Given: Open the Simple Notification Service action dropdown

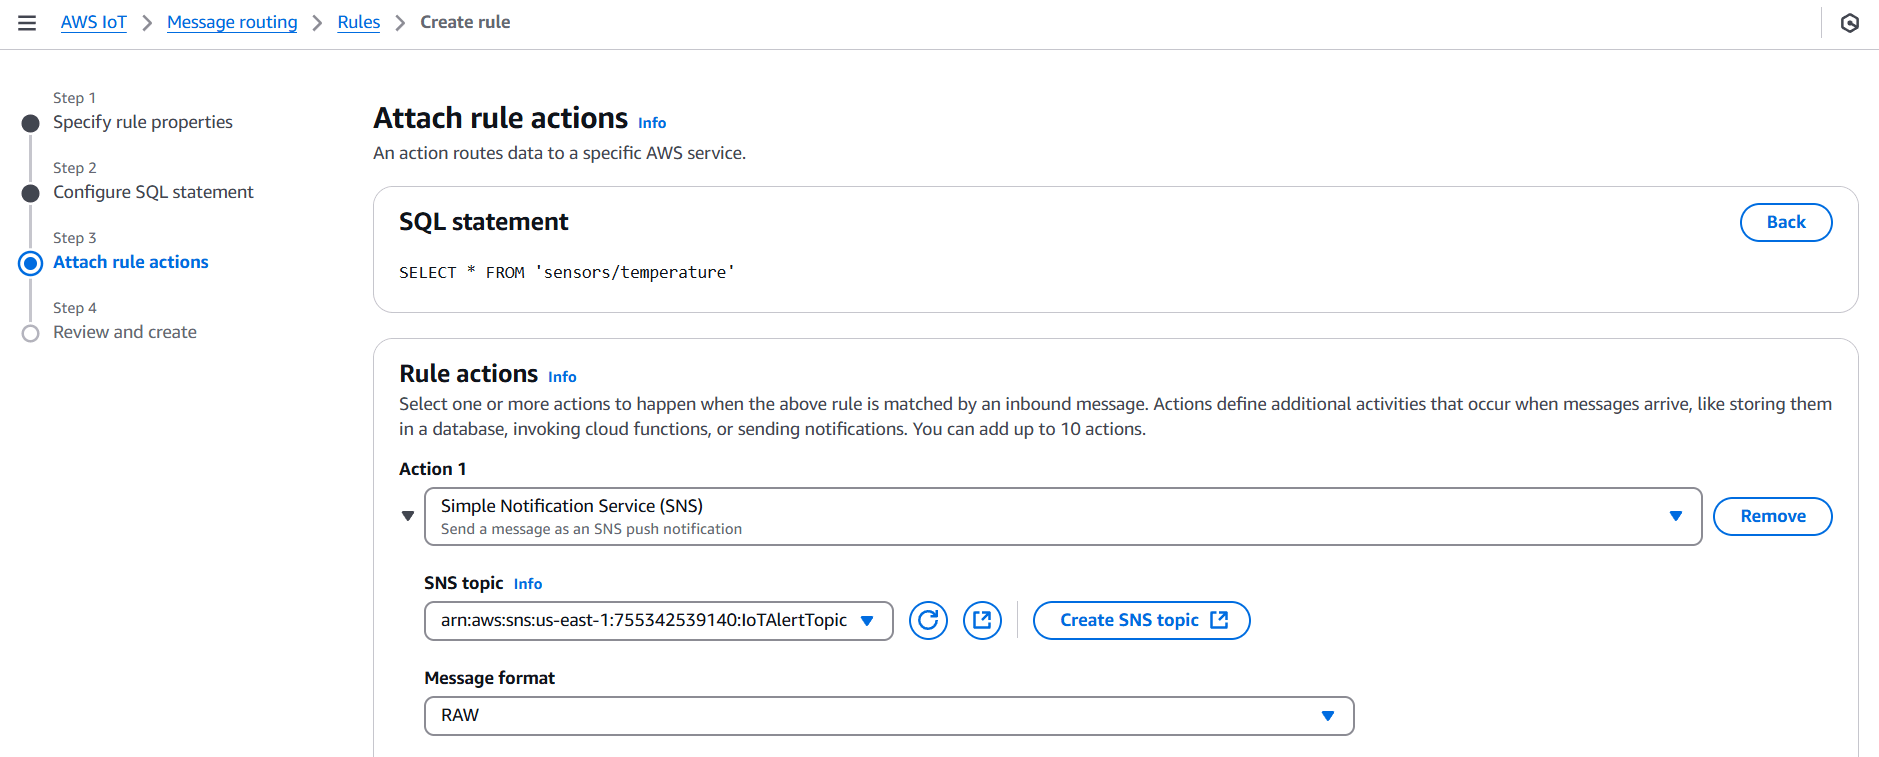Looking at the screenshot, I should click(x=1063, y=516).
